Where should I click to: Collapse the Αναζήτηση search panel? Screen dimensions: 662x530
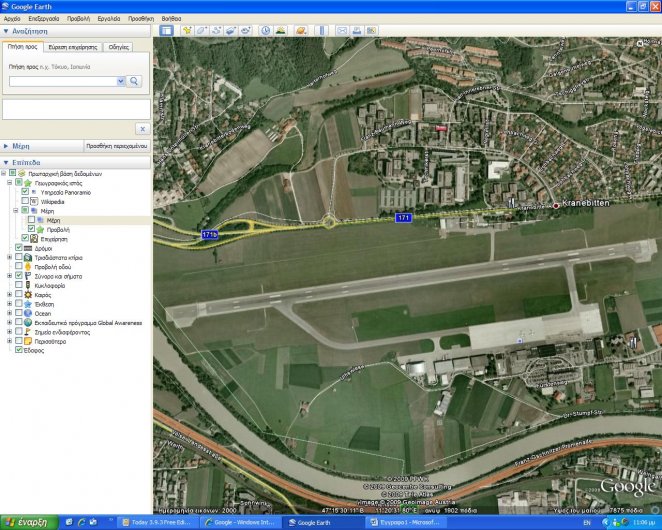(6, 31)
